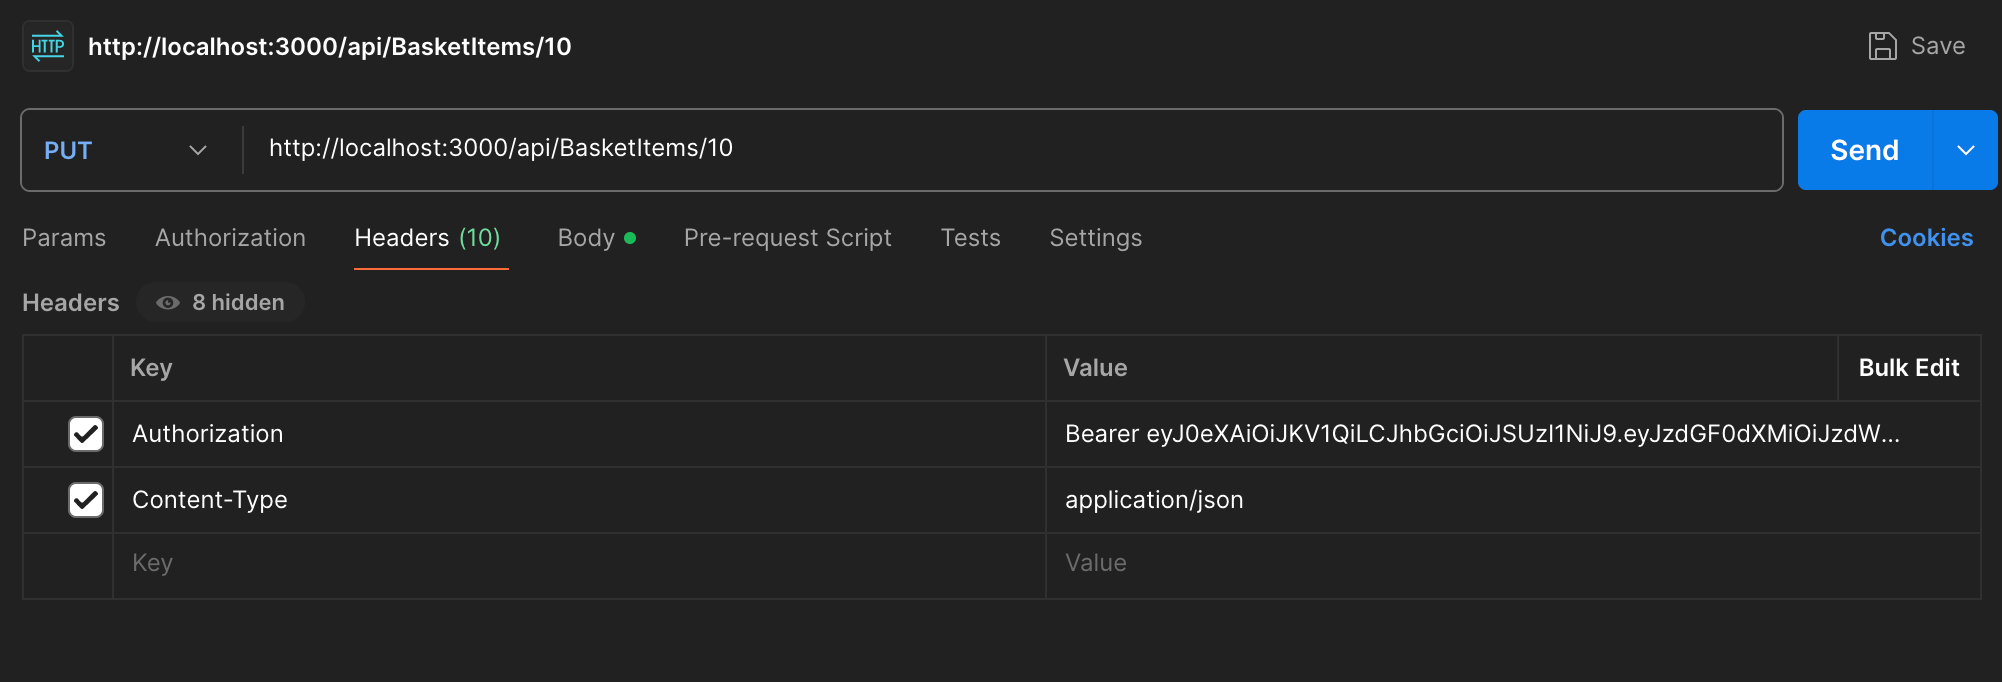Open the Settings tab

click(x=1095, y=238)
